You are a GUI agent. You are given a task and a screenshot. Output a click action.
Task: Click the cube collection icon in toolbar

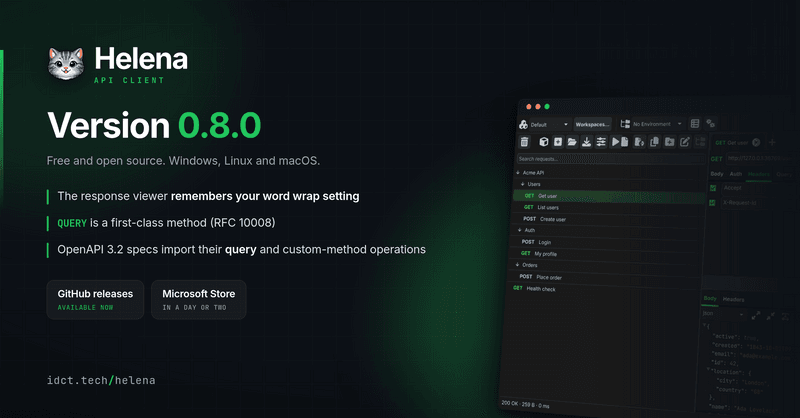(x=544, y=142)
